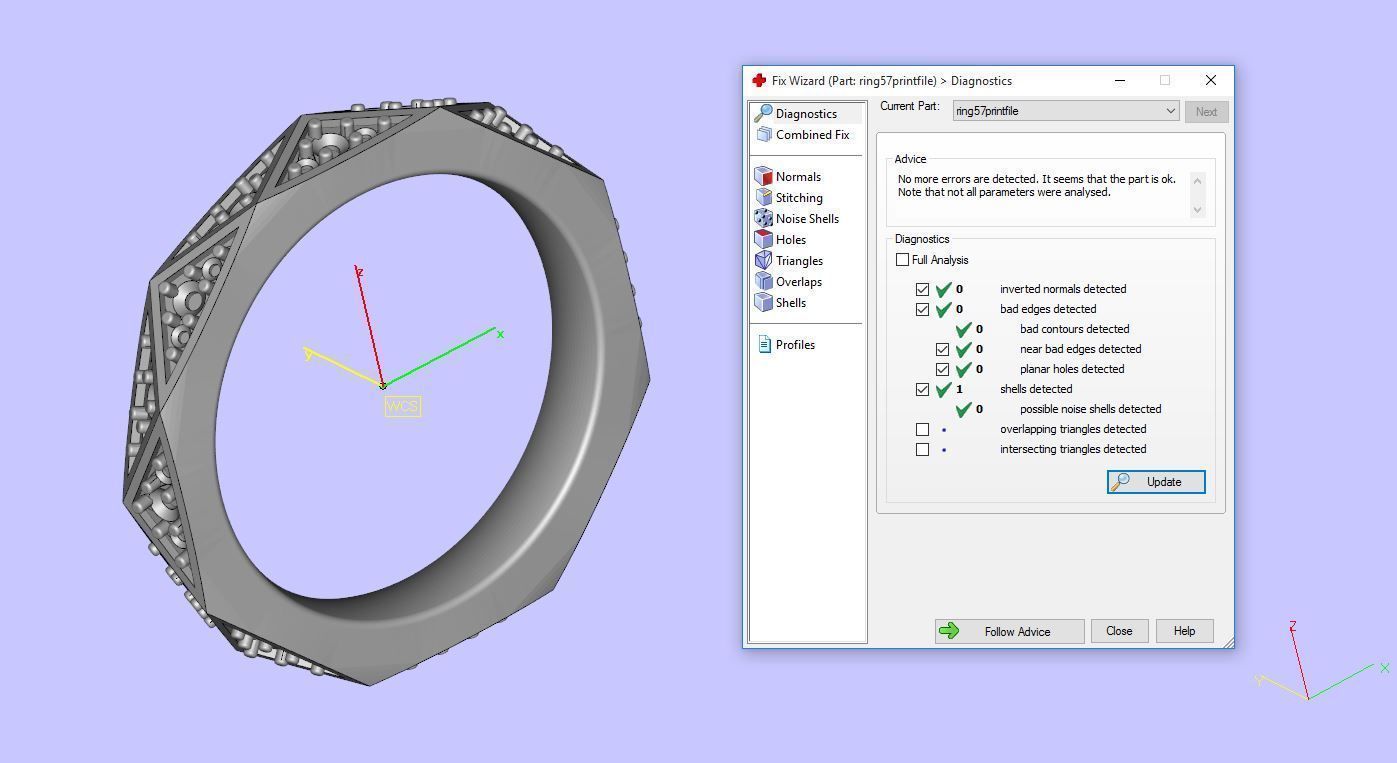Open the Noise Shells fix page
This screenshot has height=763, width=1397.
[807, 219]
